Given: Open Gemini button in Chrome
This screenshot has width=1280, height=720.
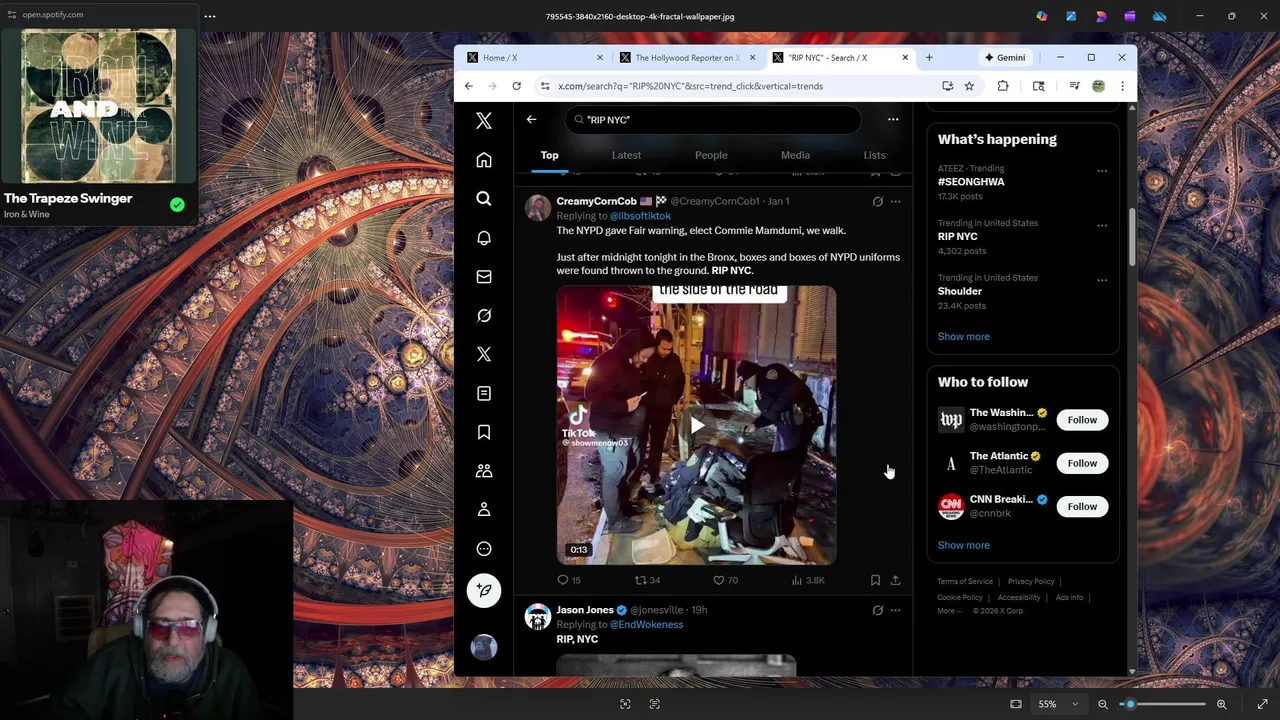Looking at the screenshot, I should pyautogui.click(x=1005, y=57).
